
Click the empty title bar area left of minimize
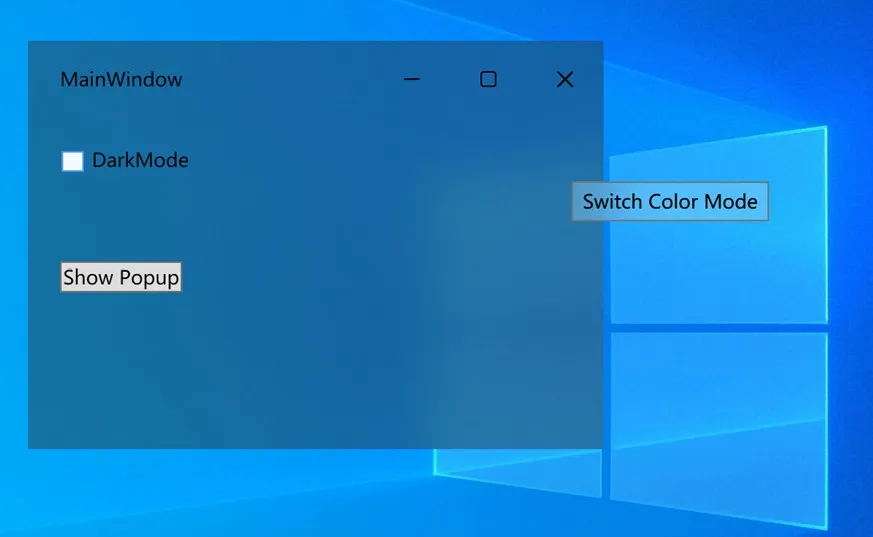point(290,80)
